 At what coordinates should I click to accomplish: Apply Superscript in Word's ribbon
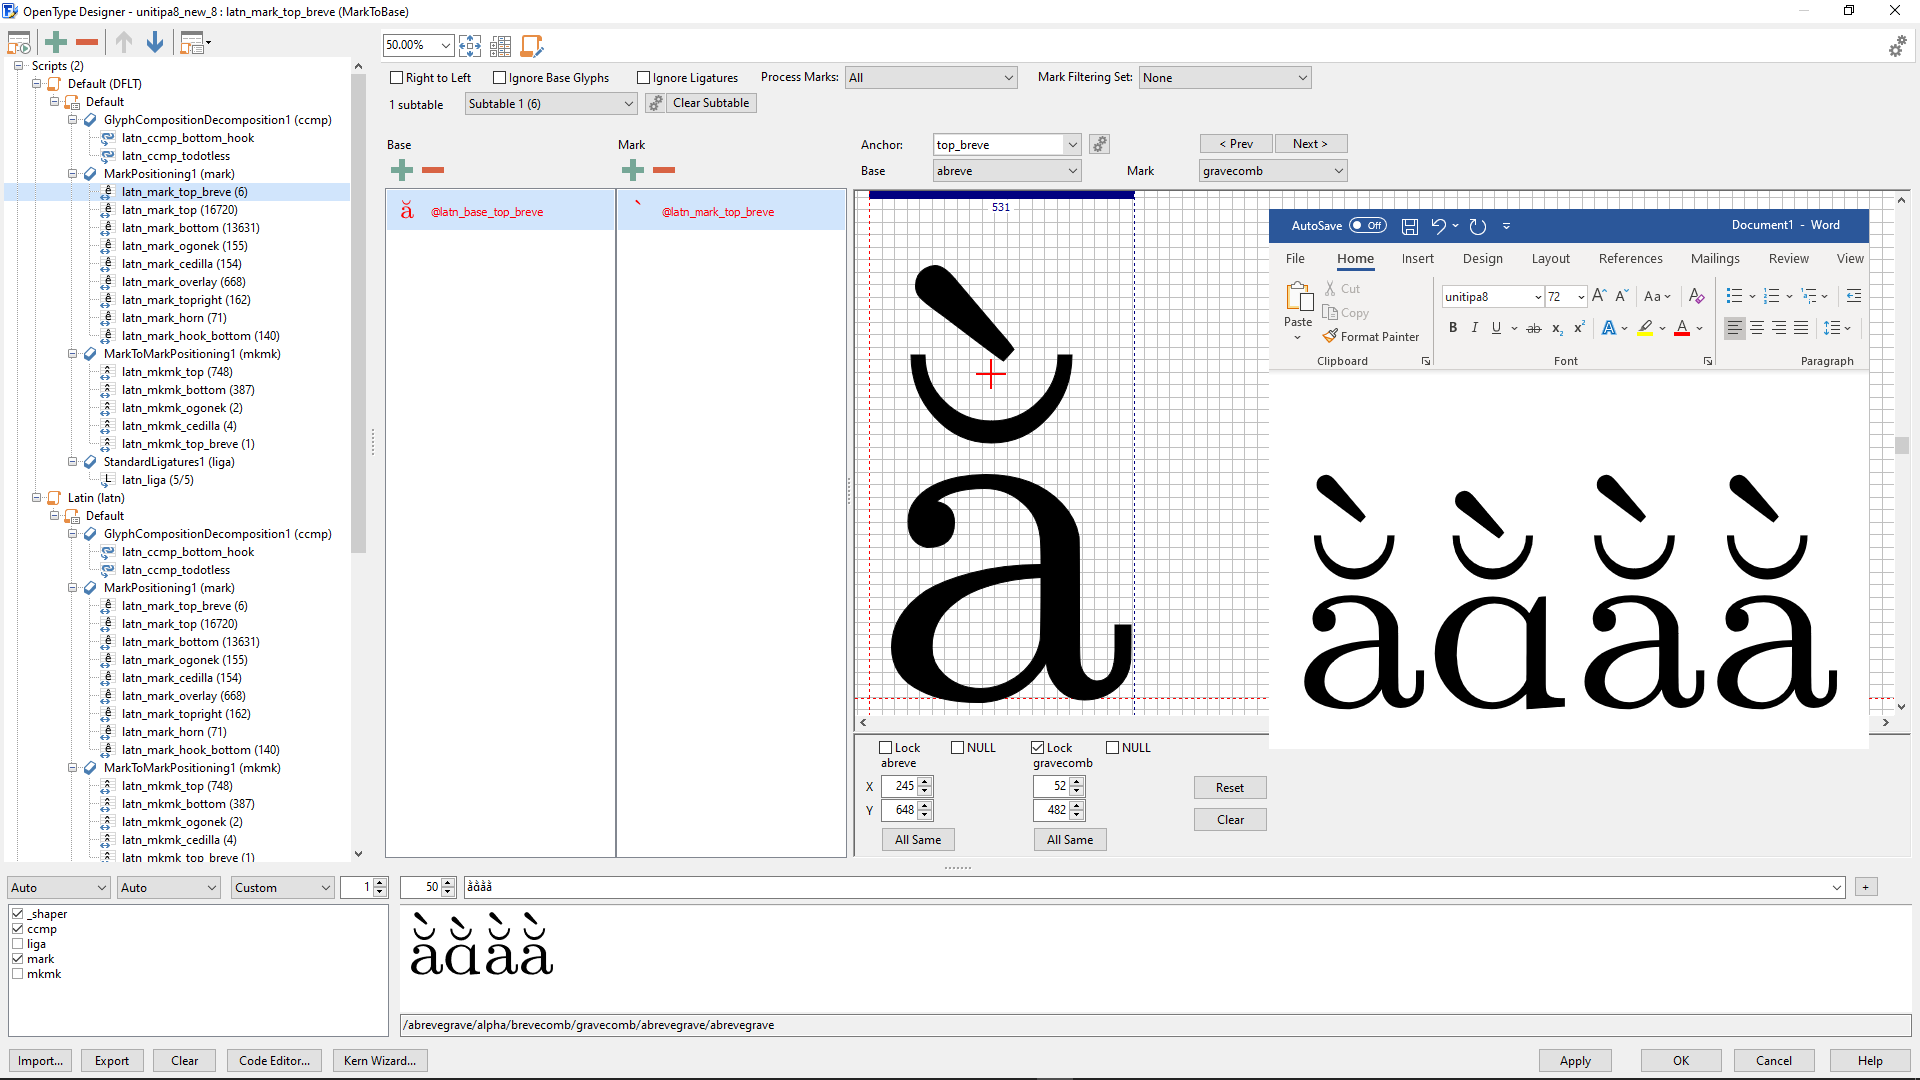[1579, 327]
